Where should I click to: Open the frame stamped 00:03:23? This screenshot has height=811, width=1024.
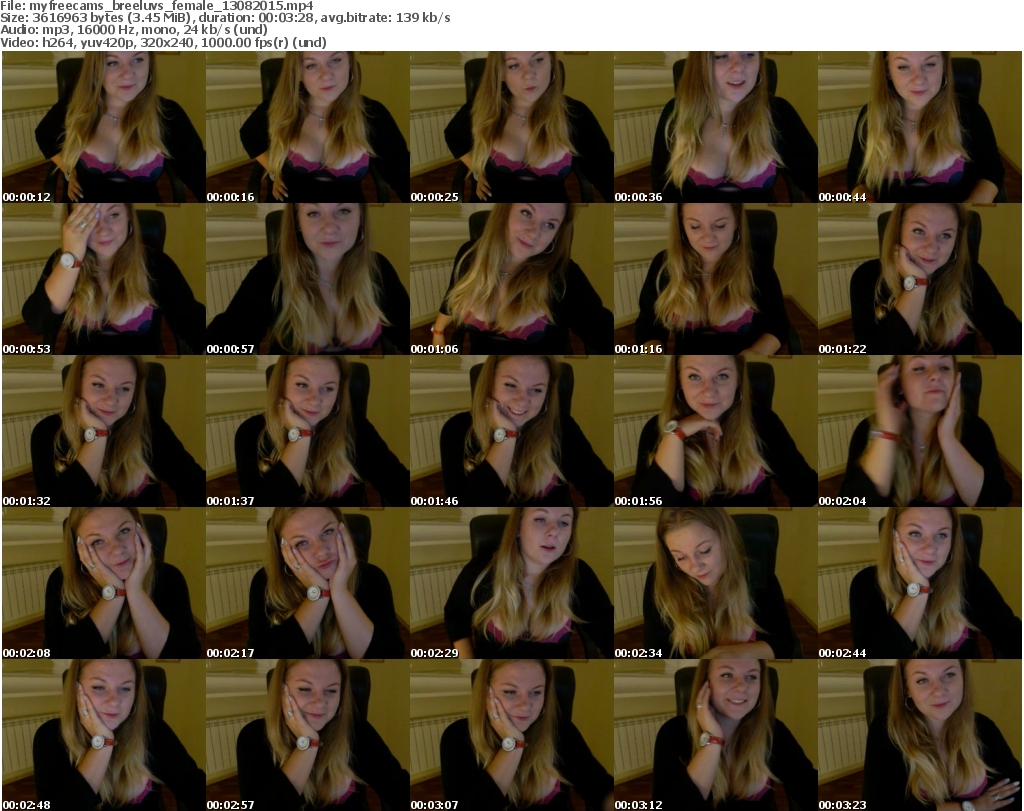click(x=920, y=735)
